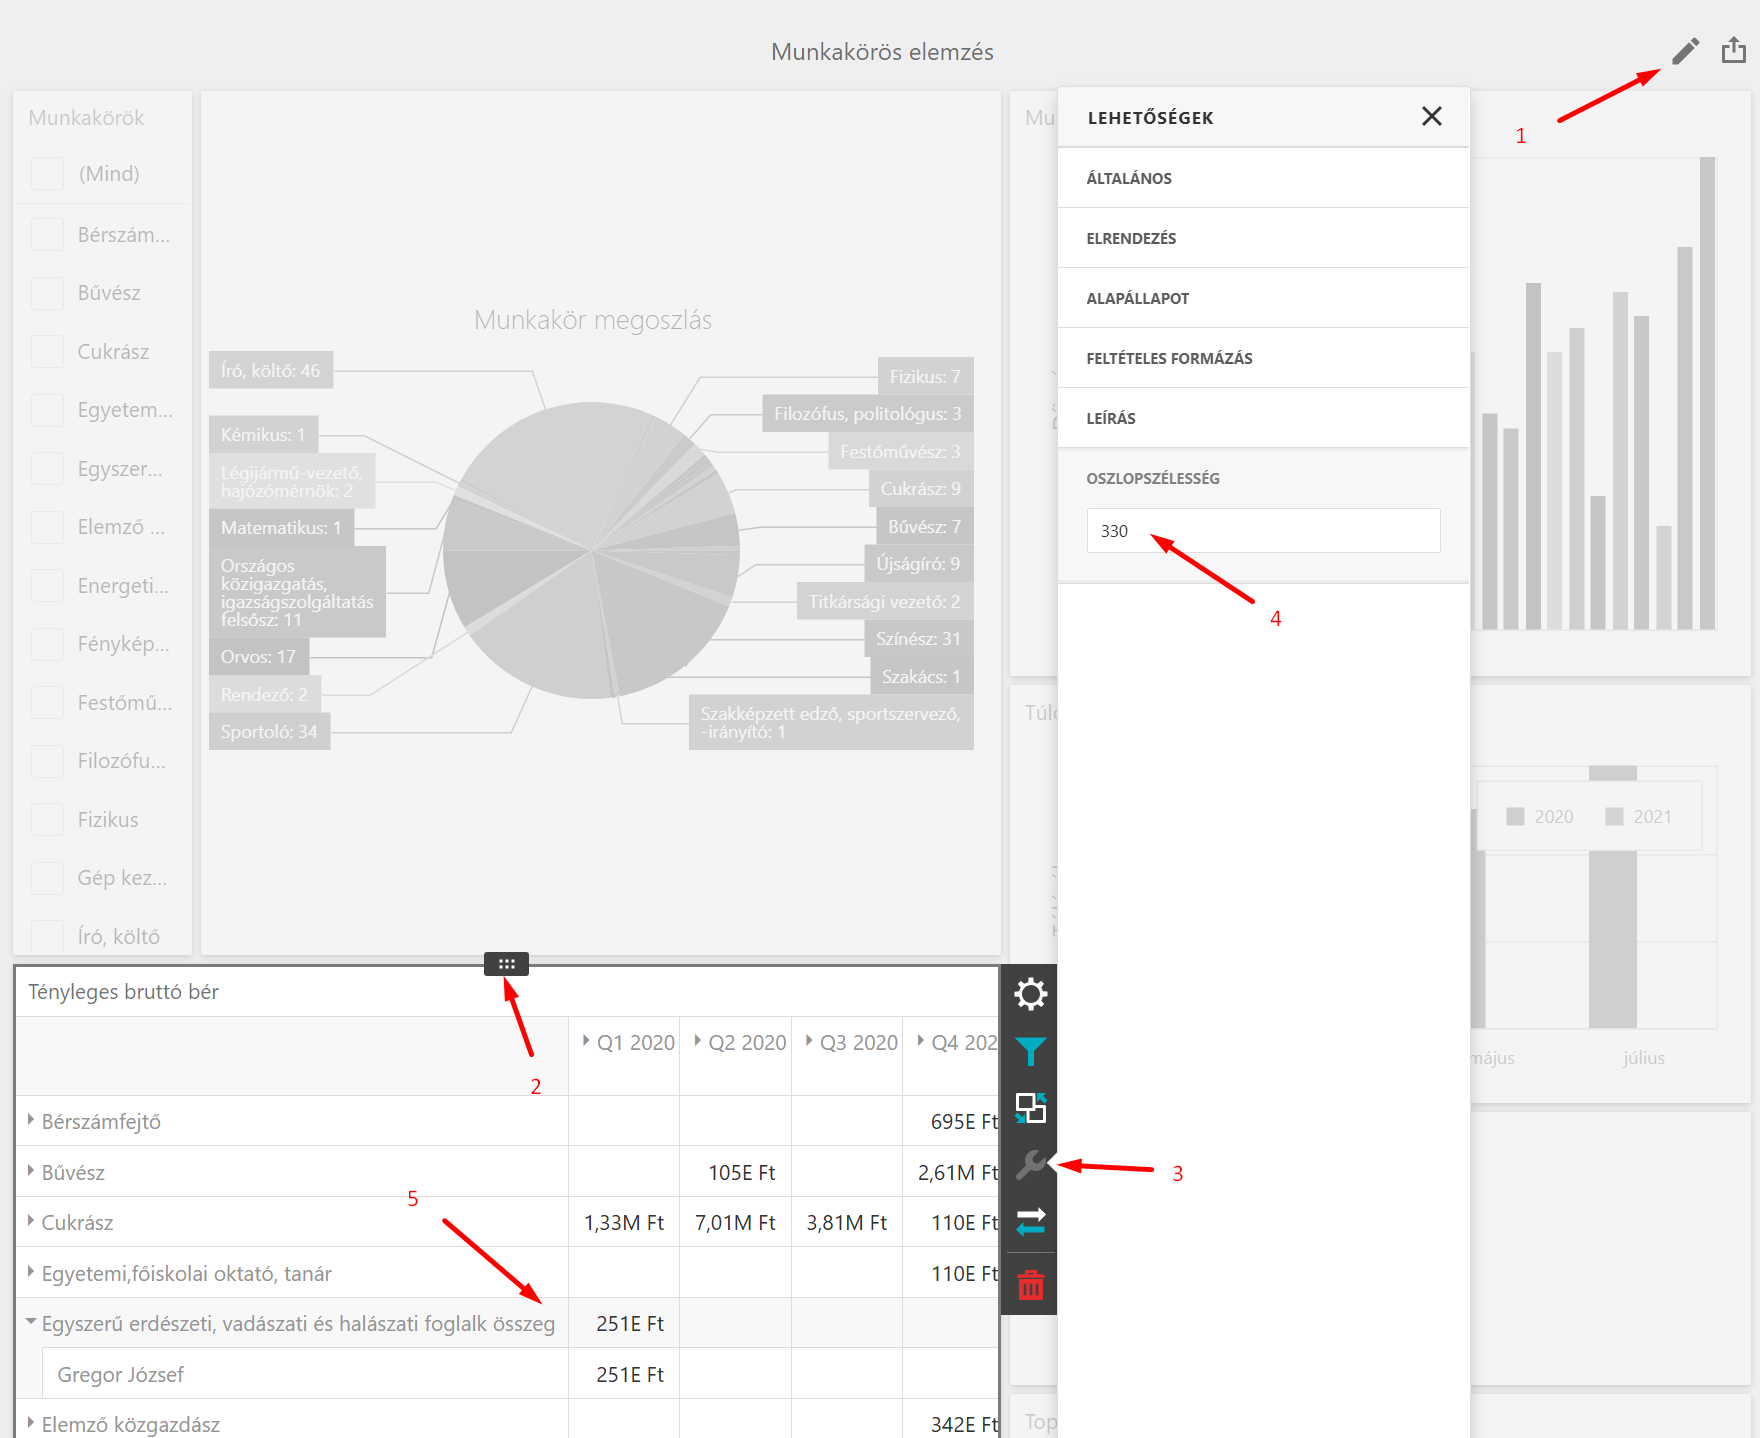
Task: Open the Feltételes formázás section
Action: pyautogui.click(x=1263, y=358)
